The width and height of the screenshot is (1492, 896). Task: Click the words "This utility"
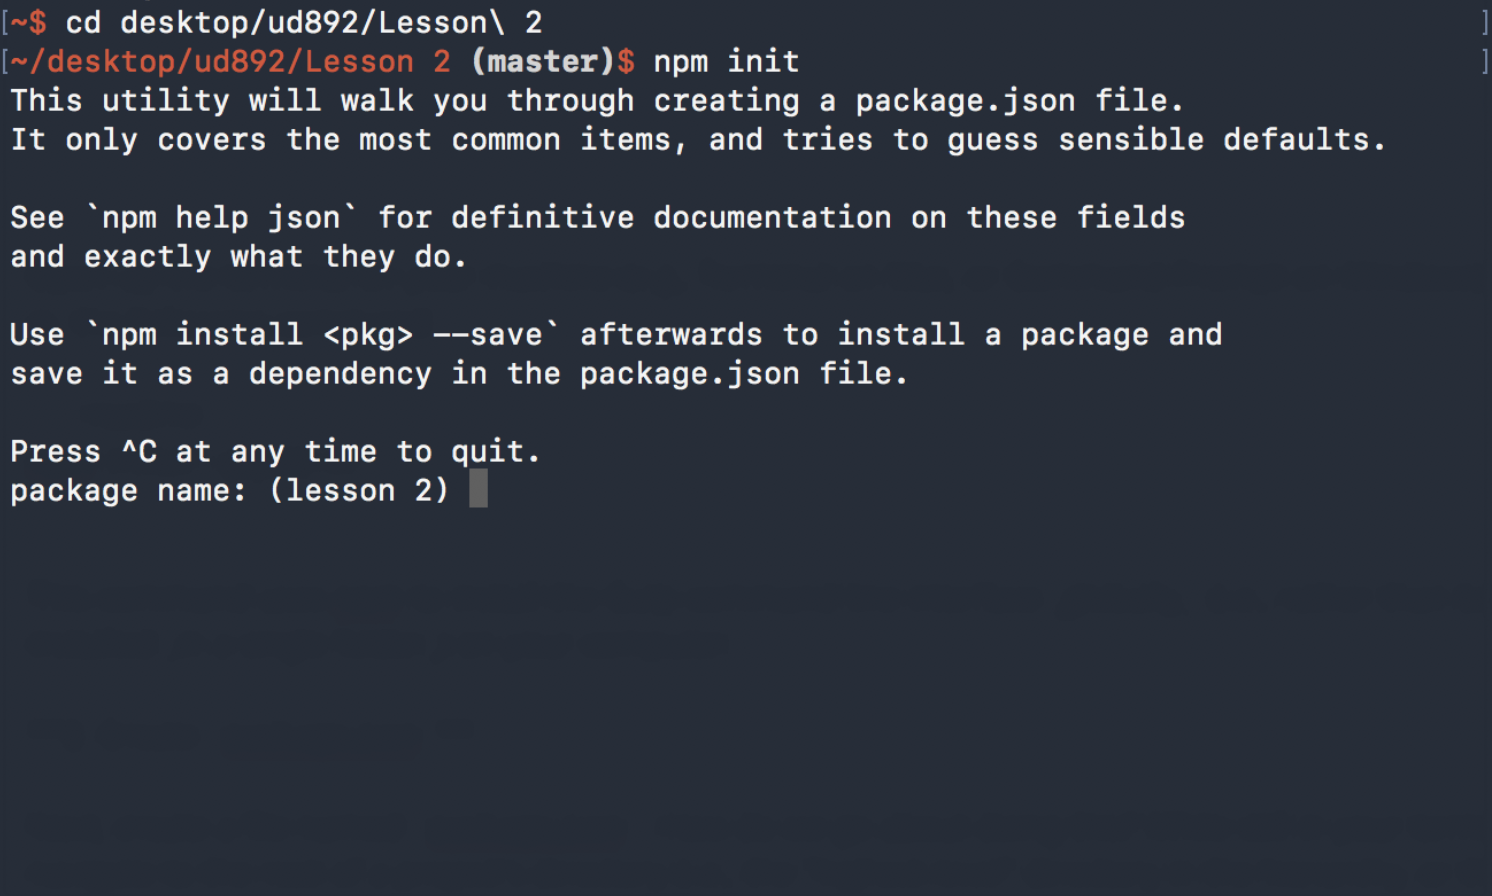pos(120,100)
